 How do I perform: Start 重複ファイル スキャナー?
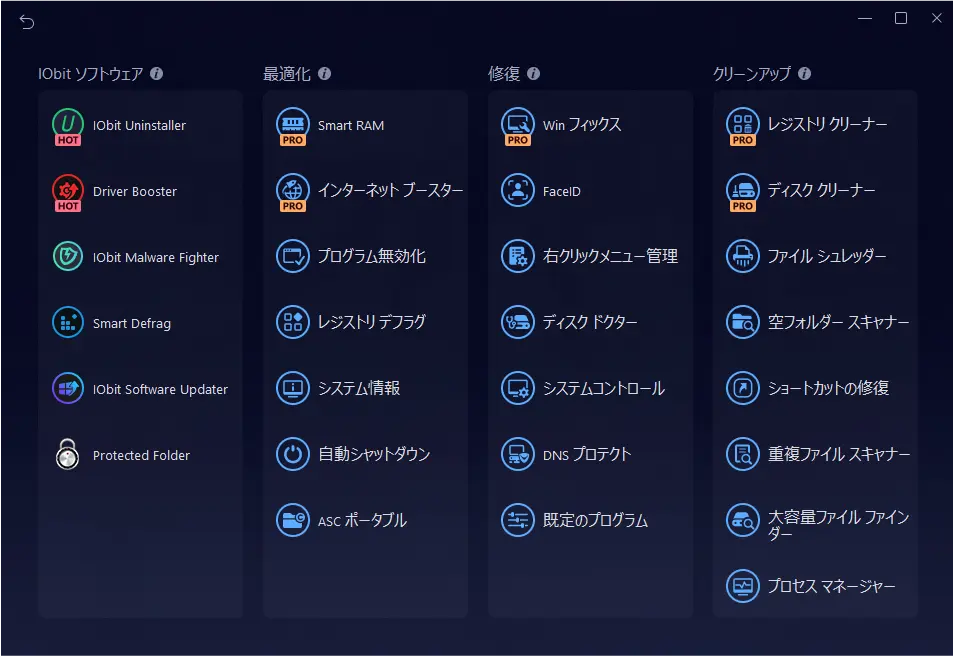click(x=812, y=455)
